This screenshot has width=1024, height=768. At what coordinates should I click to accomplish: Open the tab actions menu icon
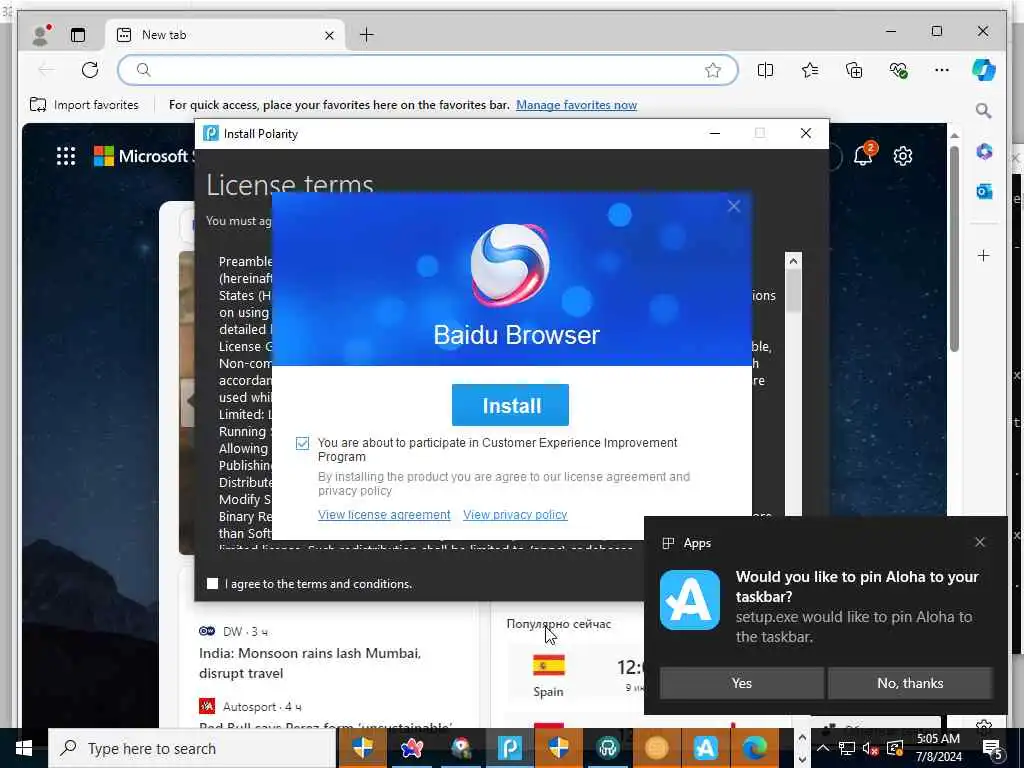(78, 35)
